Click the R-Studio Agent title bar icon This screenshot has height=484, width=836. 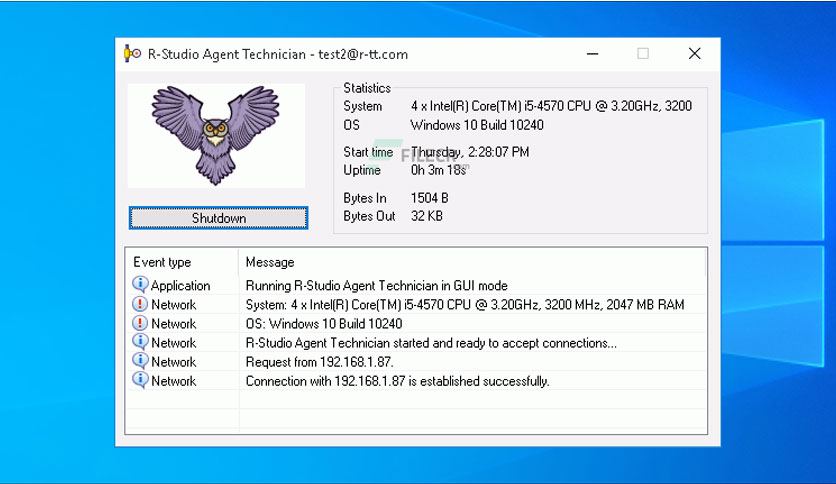[x=132, y=54]
